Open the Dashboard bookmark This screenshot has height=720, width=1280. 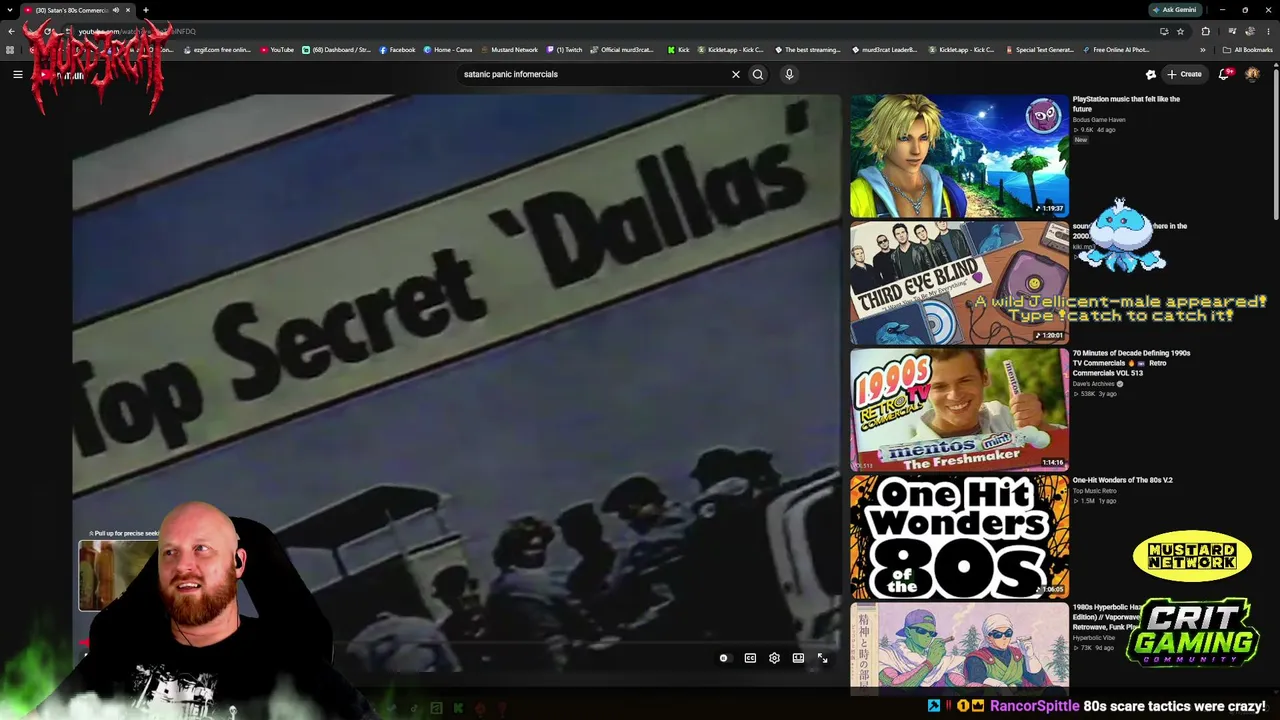(x=337, y=50)
